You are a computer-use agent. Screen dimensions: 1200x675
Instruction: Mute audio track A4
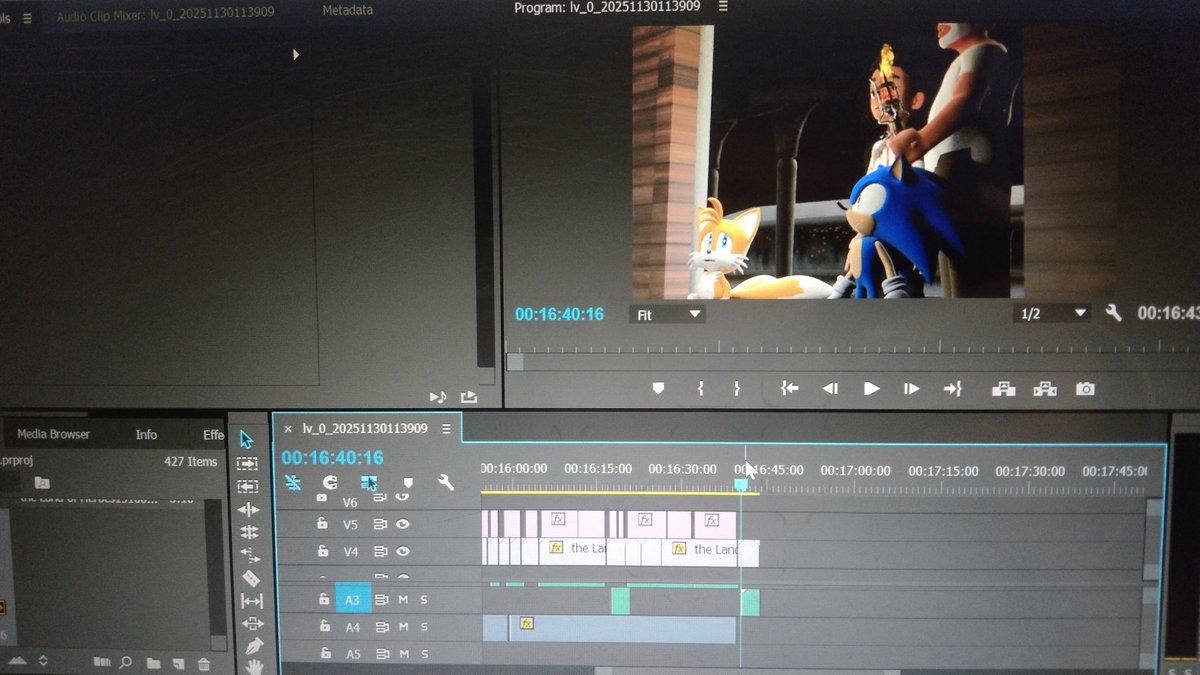tap(404, 627)
